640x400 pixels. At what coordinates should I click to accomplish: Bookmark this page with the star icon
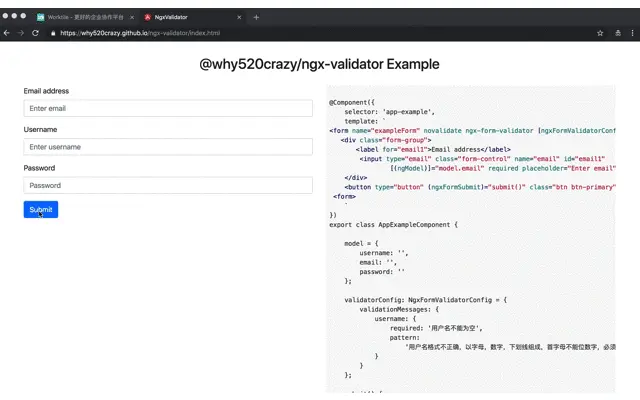[x=600, y=33]
